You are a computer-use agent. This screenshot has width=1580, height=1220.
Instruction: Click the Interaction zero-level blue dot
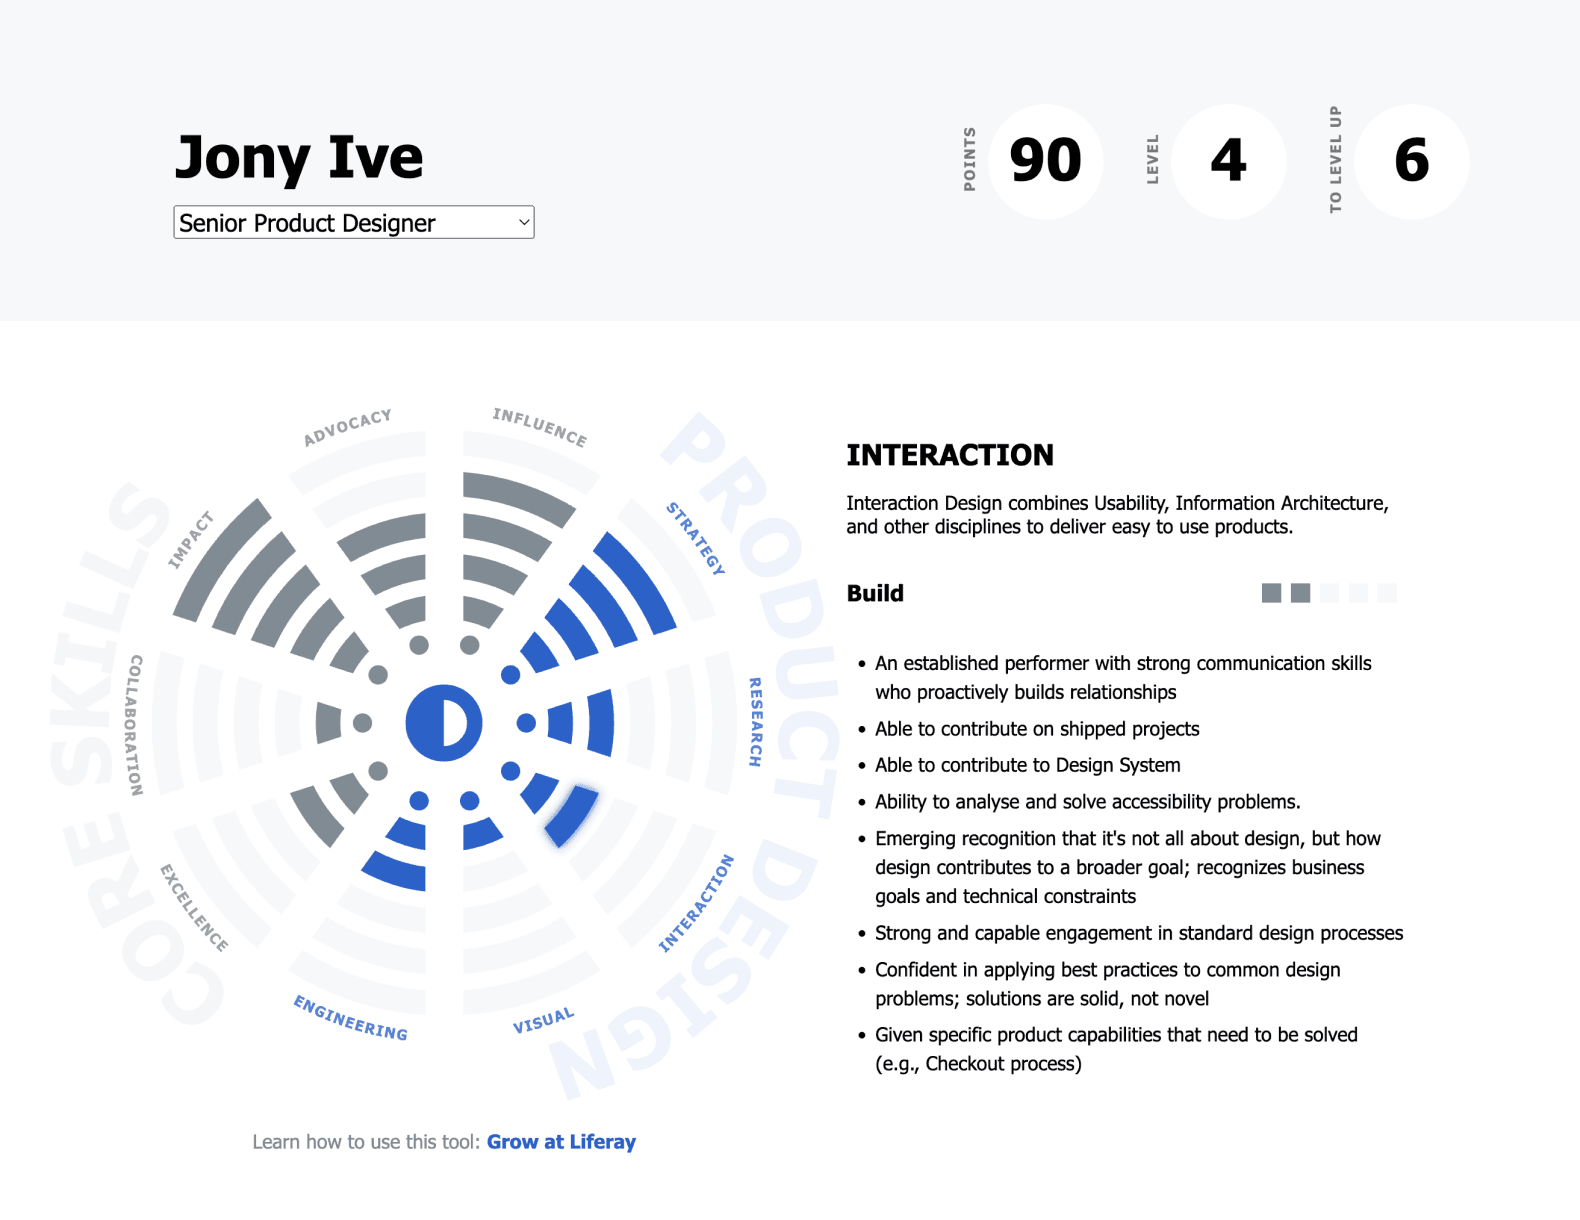pyautogui.click(x=510, y=771)
